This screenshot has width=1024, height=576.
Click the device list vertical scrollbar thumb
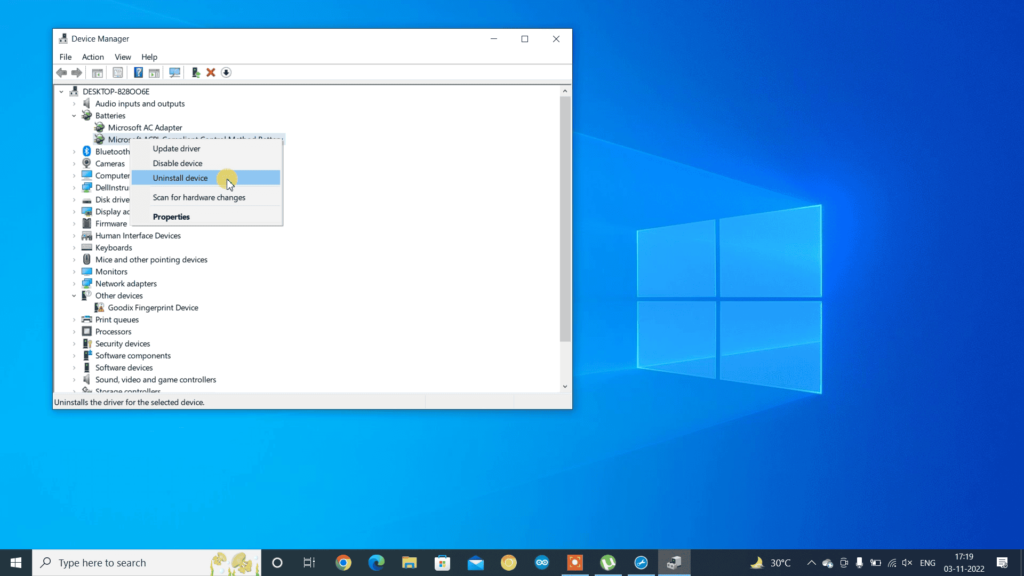click(565, 219)
